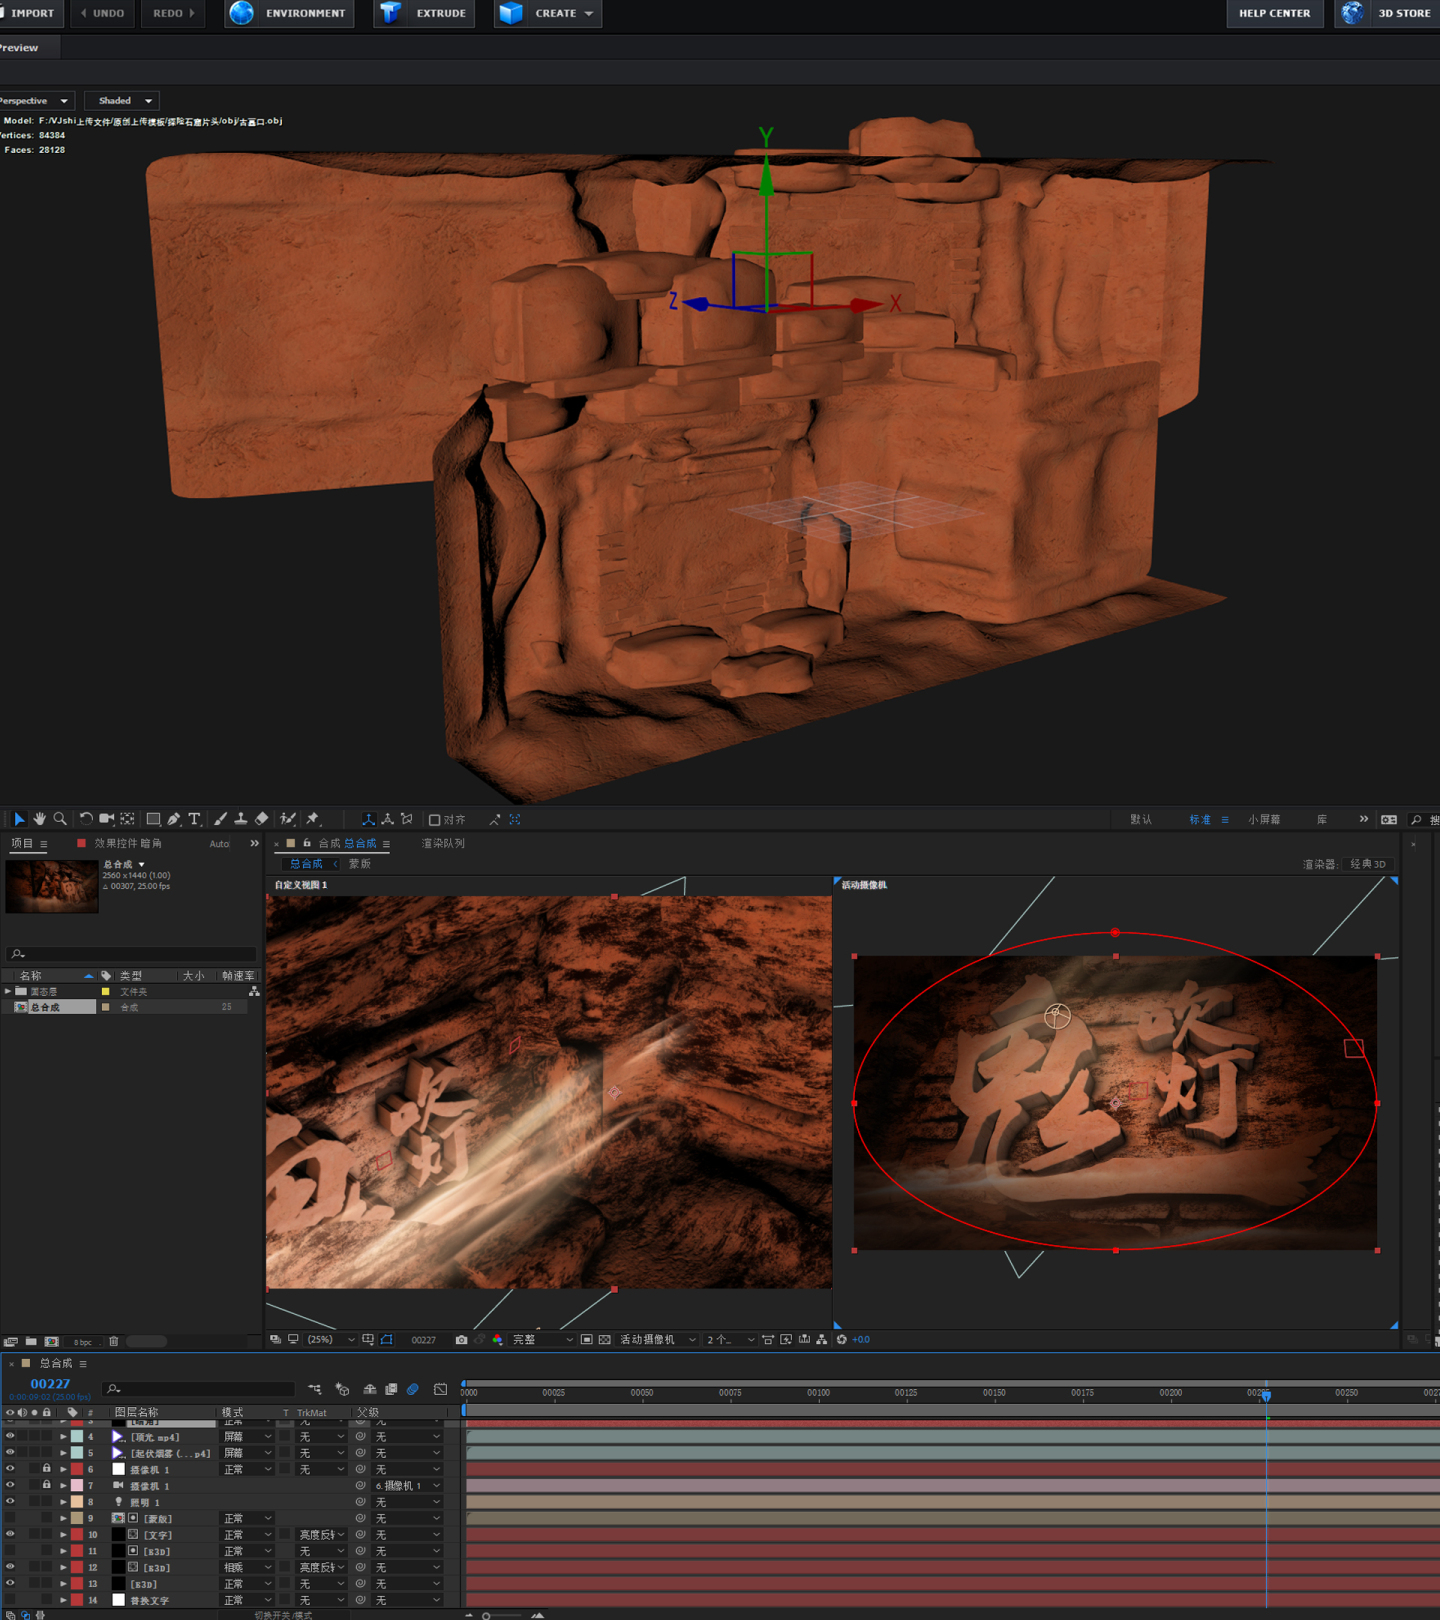Hide layer 4 顶光.mp4 eye toggle

[x=10, y=1436]
